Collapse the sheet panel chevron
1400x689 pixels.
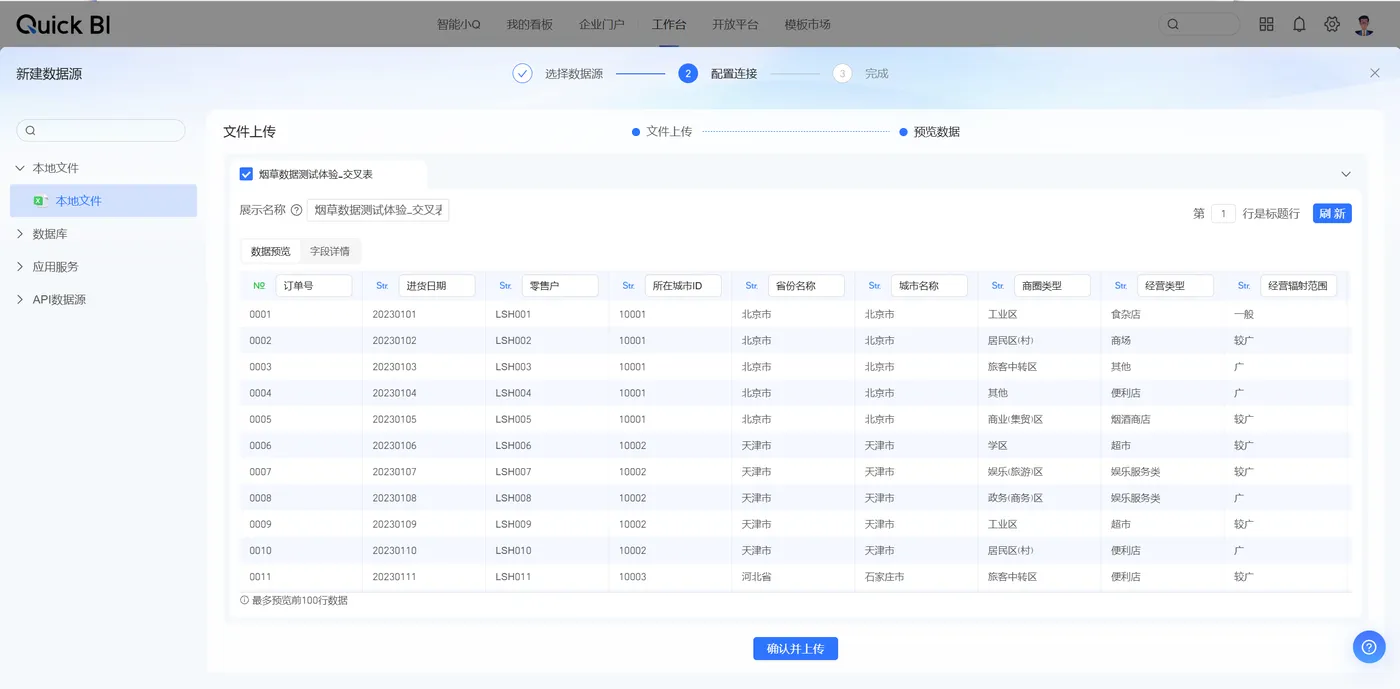click(1346, 174)
